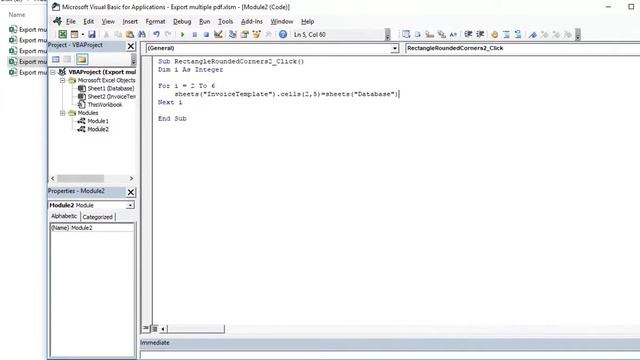Outdent the selected code
The height and width of the screenshot is (360, 640).
(x=480, y=35)
